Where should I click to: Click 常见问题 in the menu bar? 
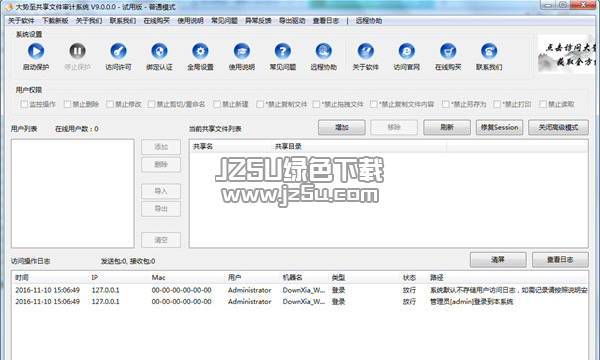point(225,21)
